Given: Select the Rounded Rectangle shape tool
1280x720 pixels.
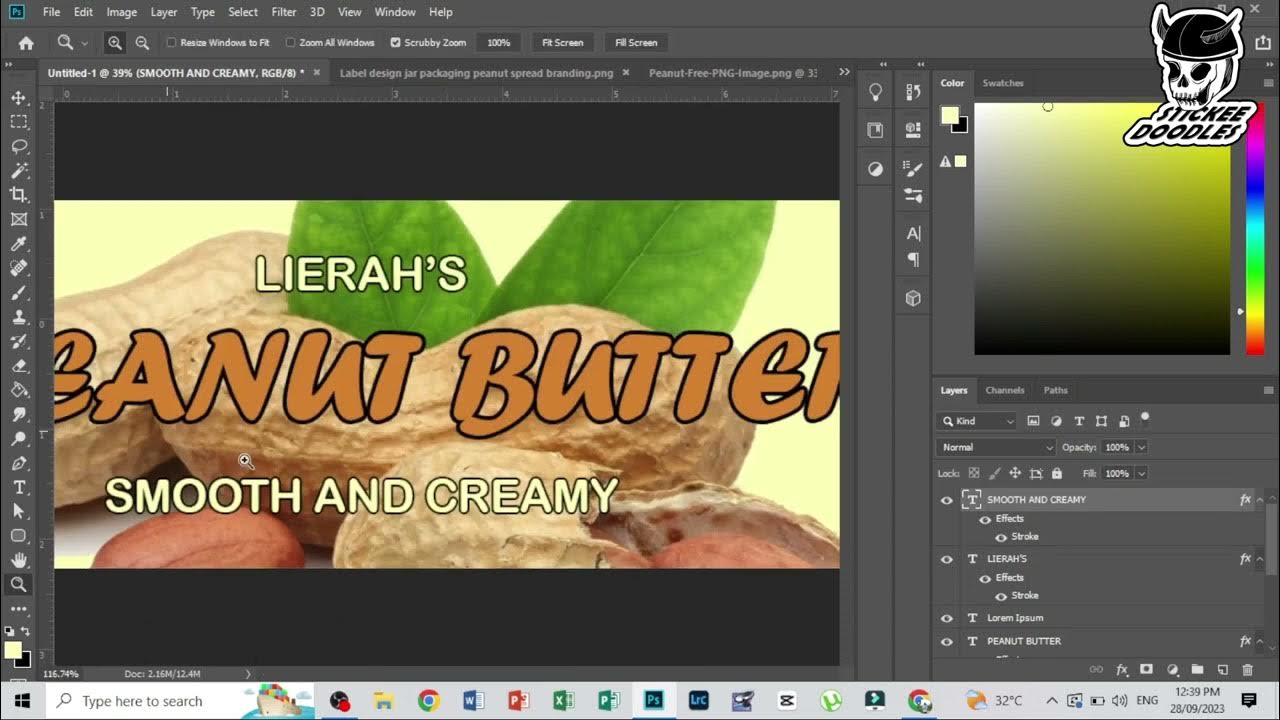Looking at the screenshot, I should click(x=19, y=536).
